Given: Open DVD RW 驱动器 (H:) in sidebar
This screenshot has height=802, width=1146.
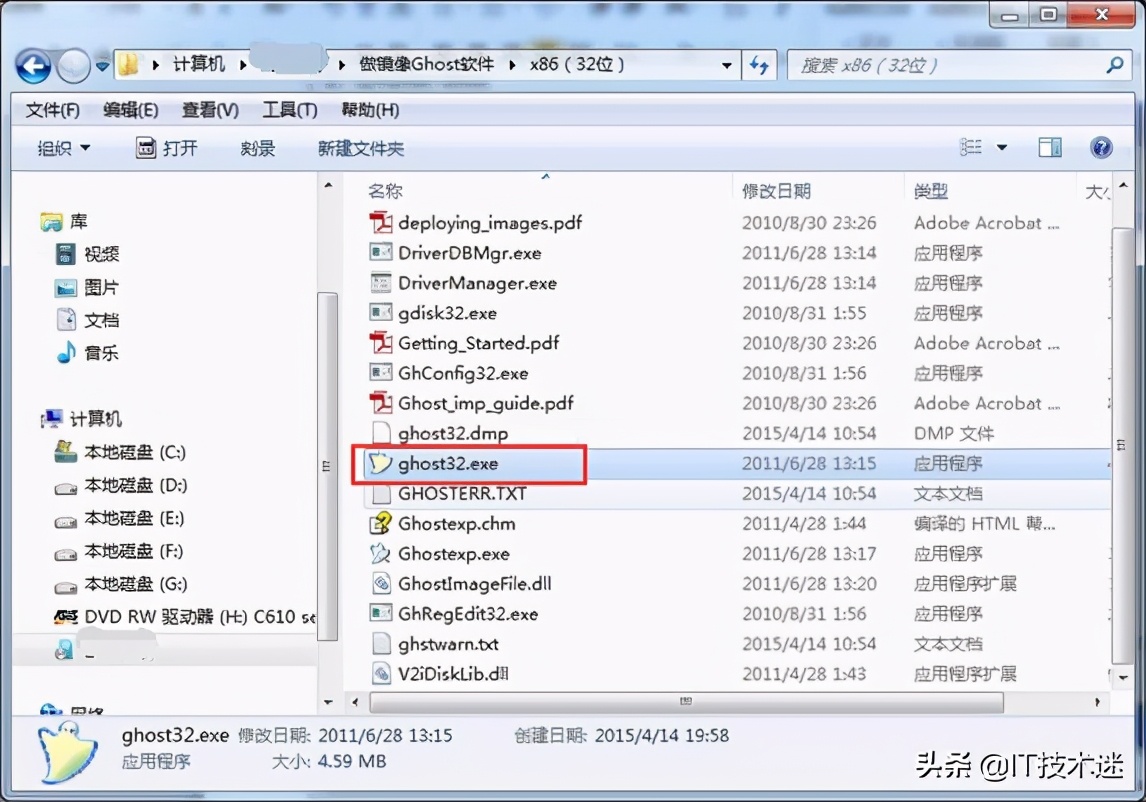Looking at the screenshot, I should tap(185, 617).
